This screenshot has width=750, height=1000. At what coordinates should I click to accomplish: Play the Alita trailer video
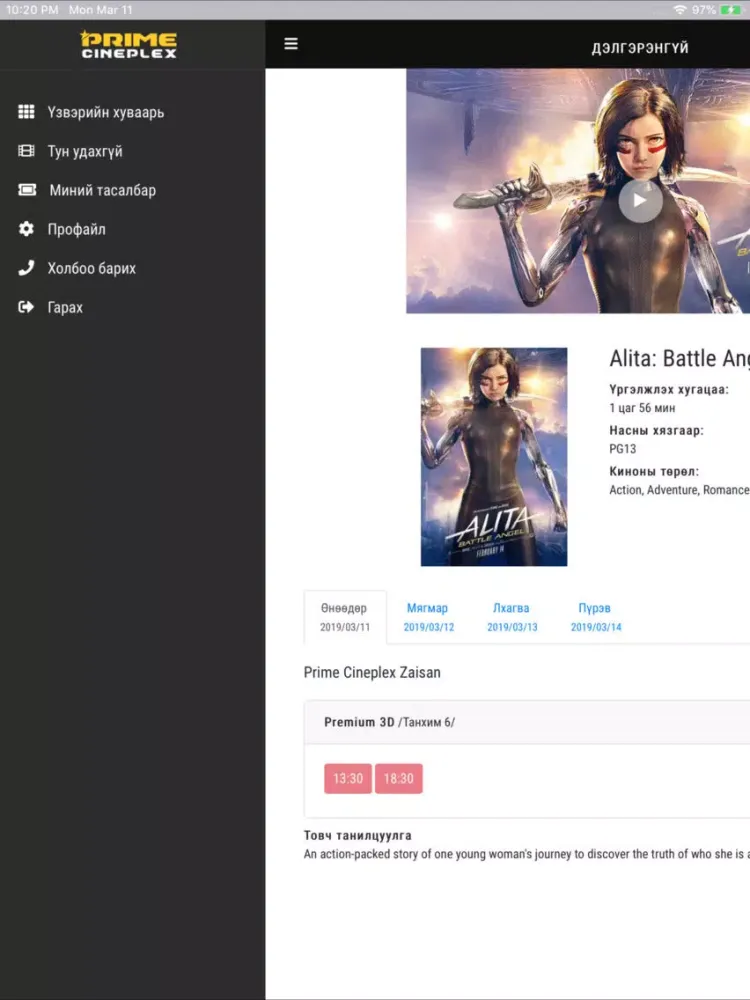640,200
